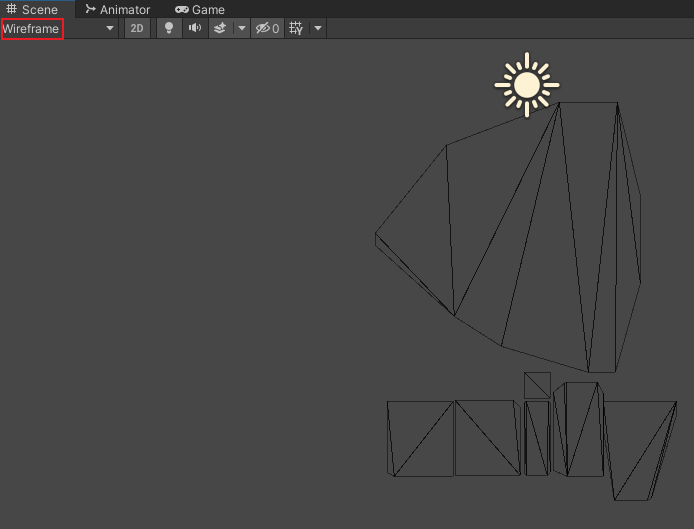Open grid settings dropdown arrow

(x=318, y=28)
